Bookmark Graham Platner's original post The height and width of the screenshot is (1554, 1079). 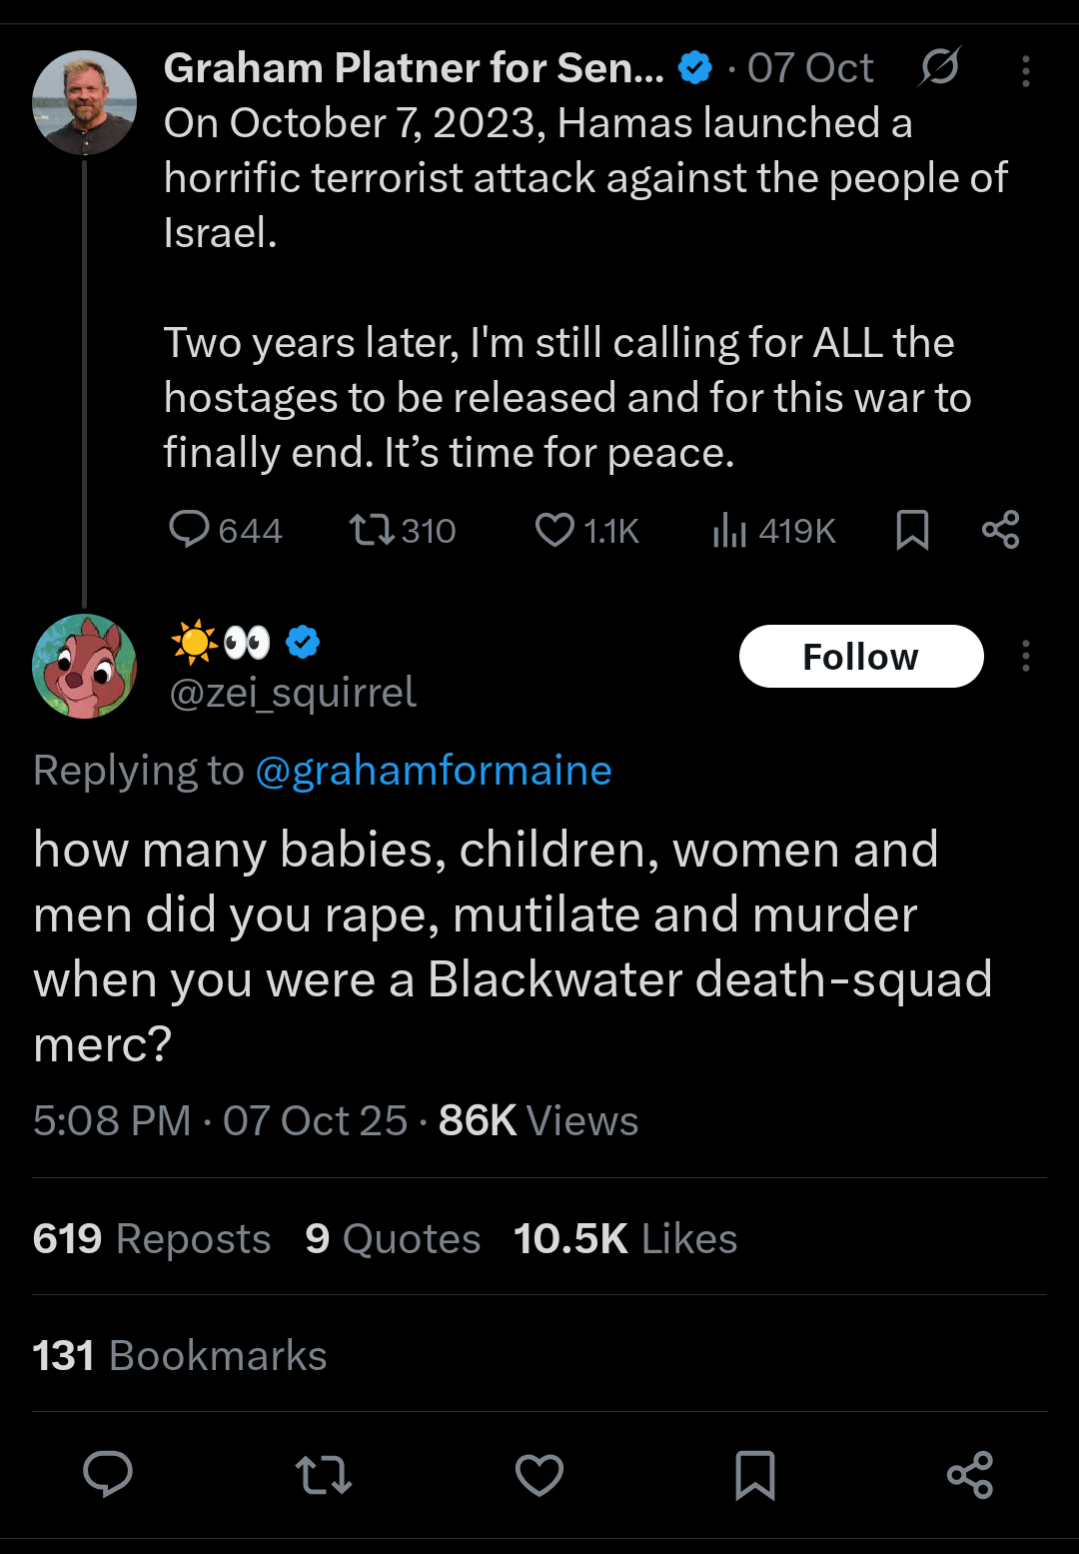912,529
